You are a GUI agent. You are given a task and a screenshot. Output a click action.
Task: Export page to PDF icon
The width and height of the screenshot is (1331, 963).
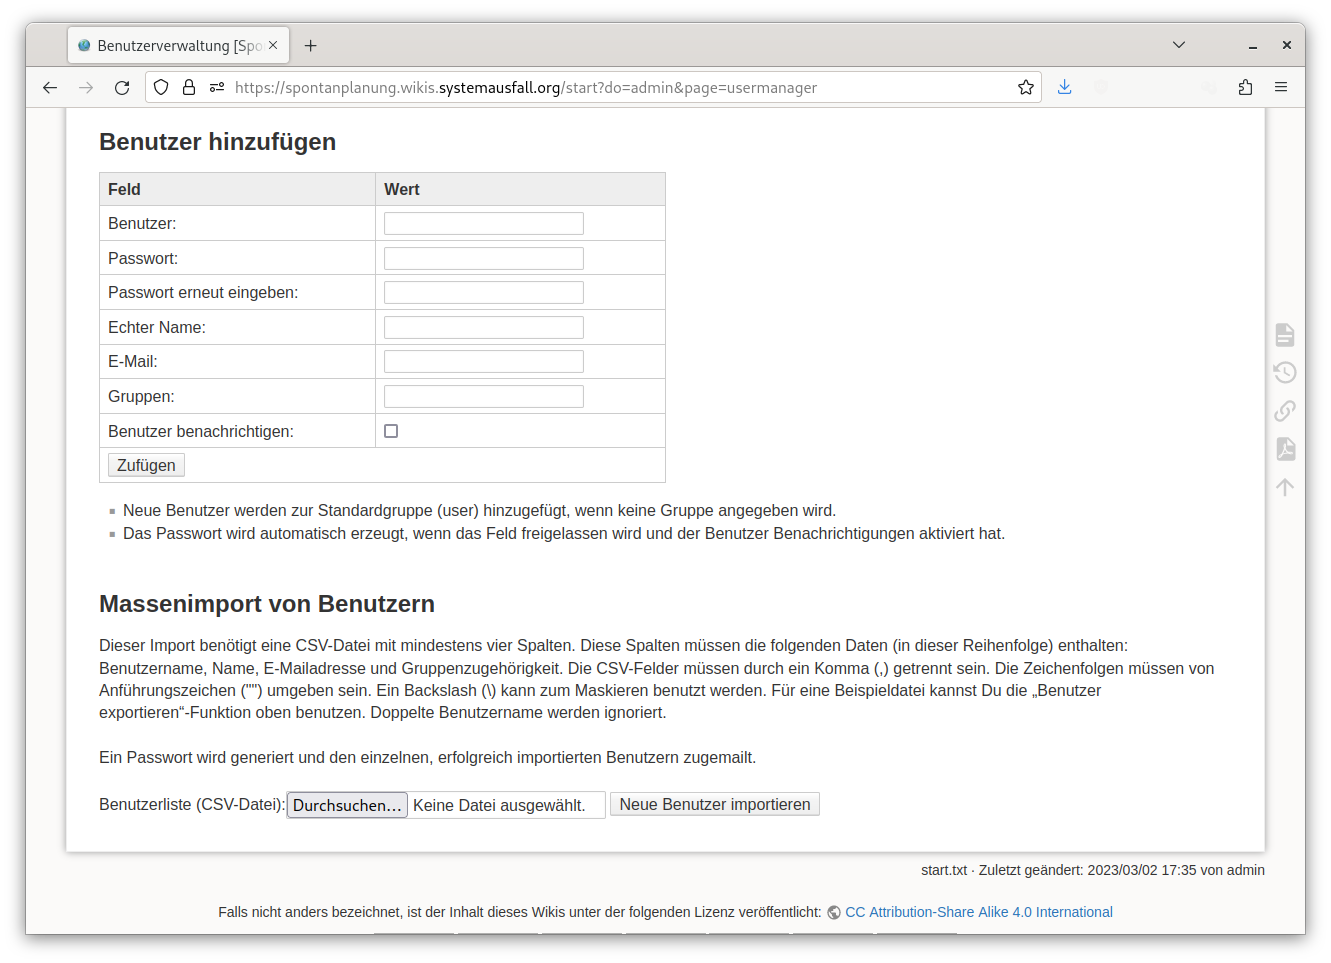pyautogui.click(x=1285, y=449)
